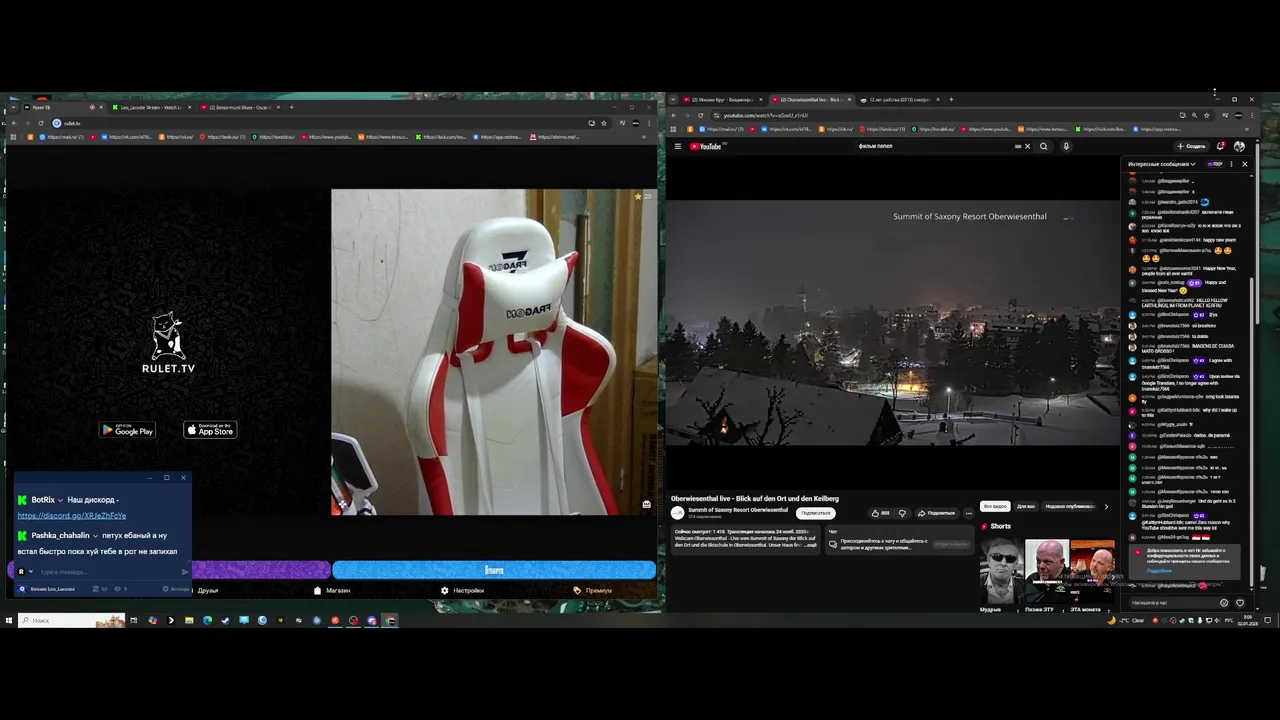1280x720 pixels.
Task: Select the 'Недавно опубликованные' filter chip
Action: click(1070, 506)
